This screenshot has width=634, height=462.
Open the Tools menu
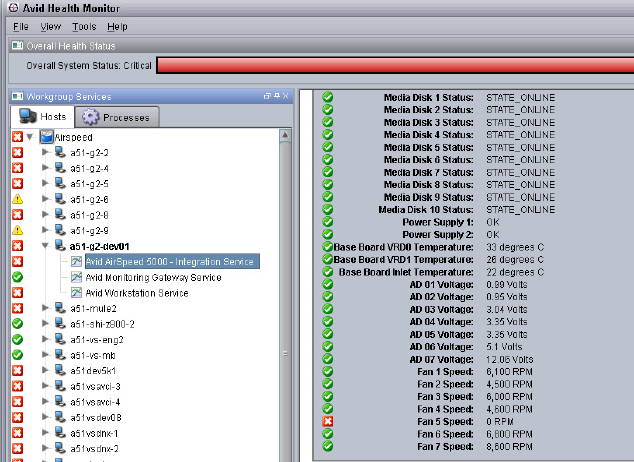coord(84,27)
